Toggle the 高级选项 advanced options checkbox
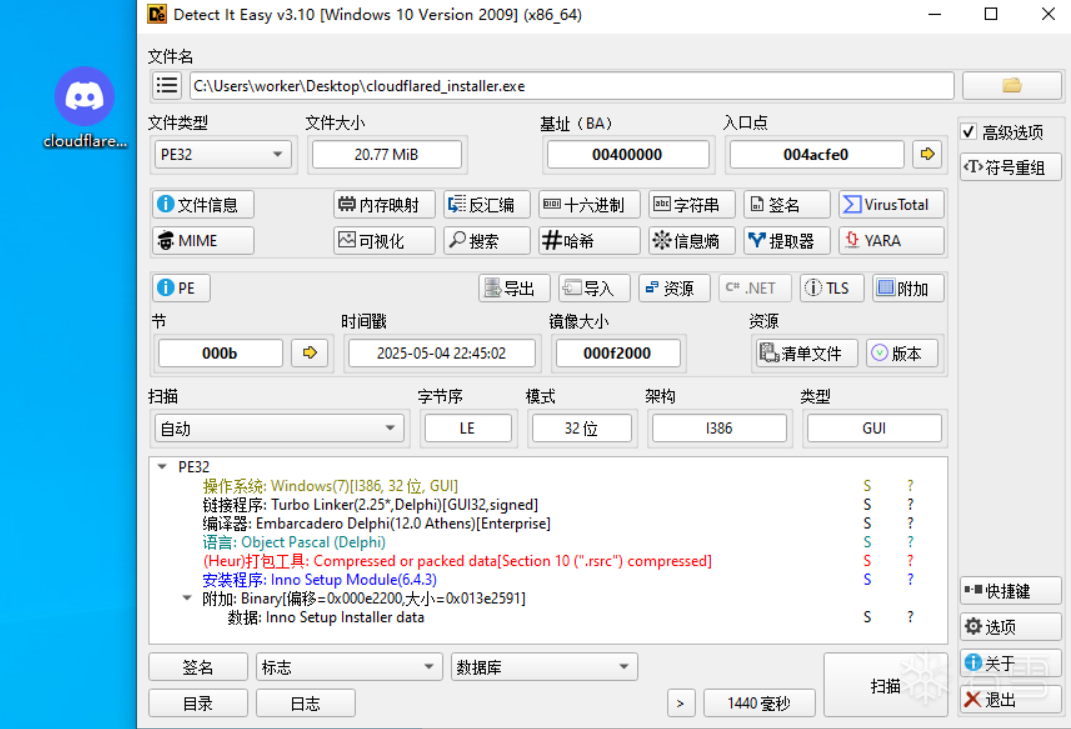The height and width of the screenshot is (729, 1071). tap(969, 131)
